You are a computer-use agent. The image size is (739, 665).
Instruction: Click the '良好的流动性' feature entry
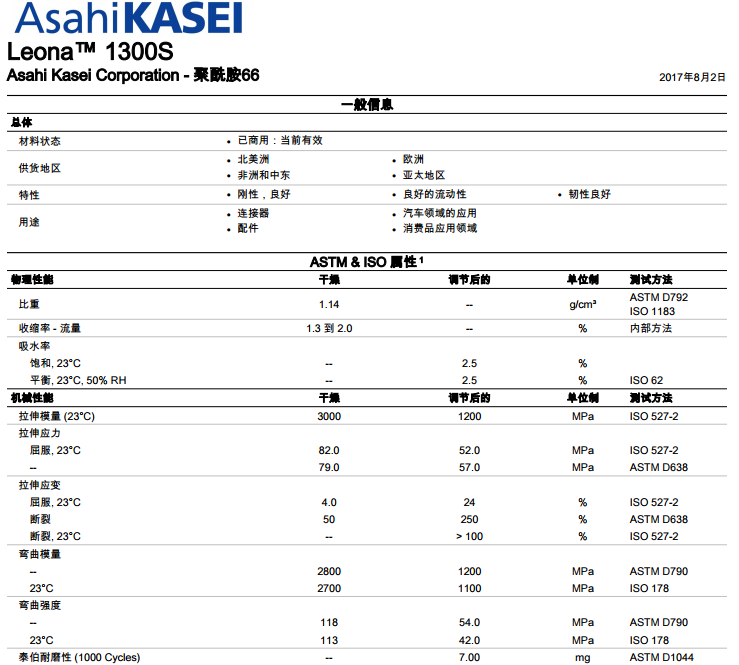(x=435, y=194)
